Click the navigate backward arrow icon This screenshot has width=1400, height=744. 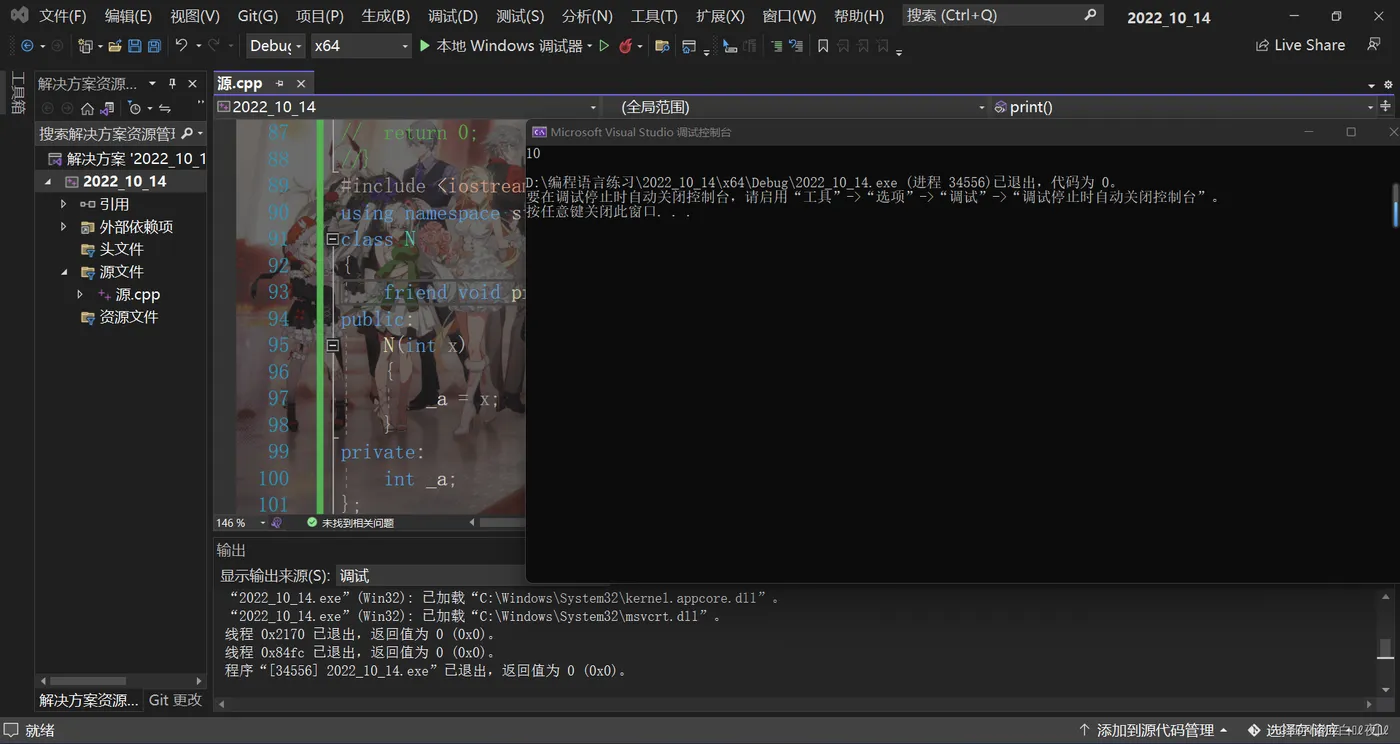click(27, 46)
